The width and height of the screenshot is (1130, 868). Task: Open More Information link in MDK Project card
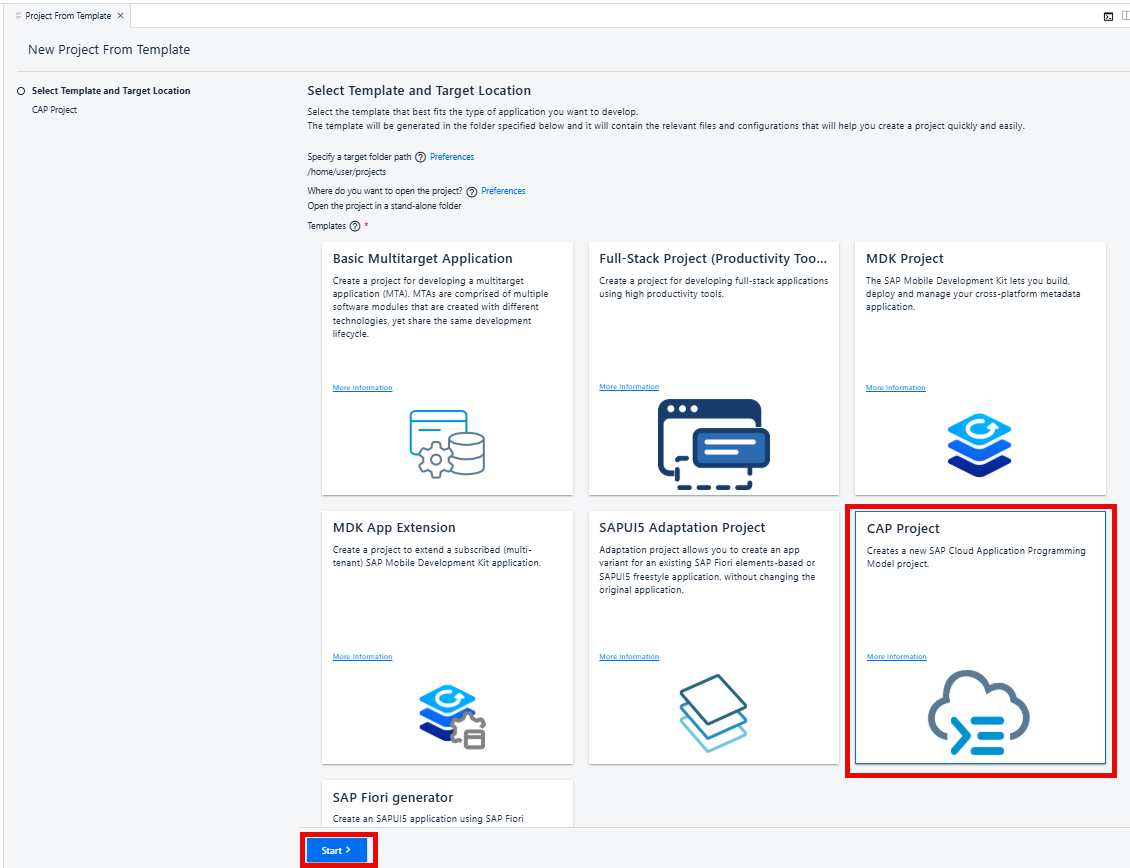point(896,388)
